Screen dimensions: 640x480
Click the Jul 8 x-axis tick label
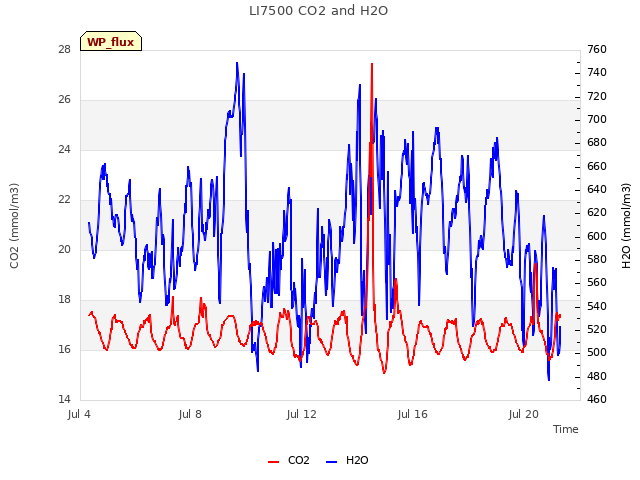pos(190,414)
